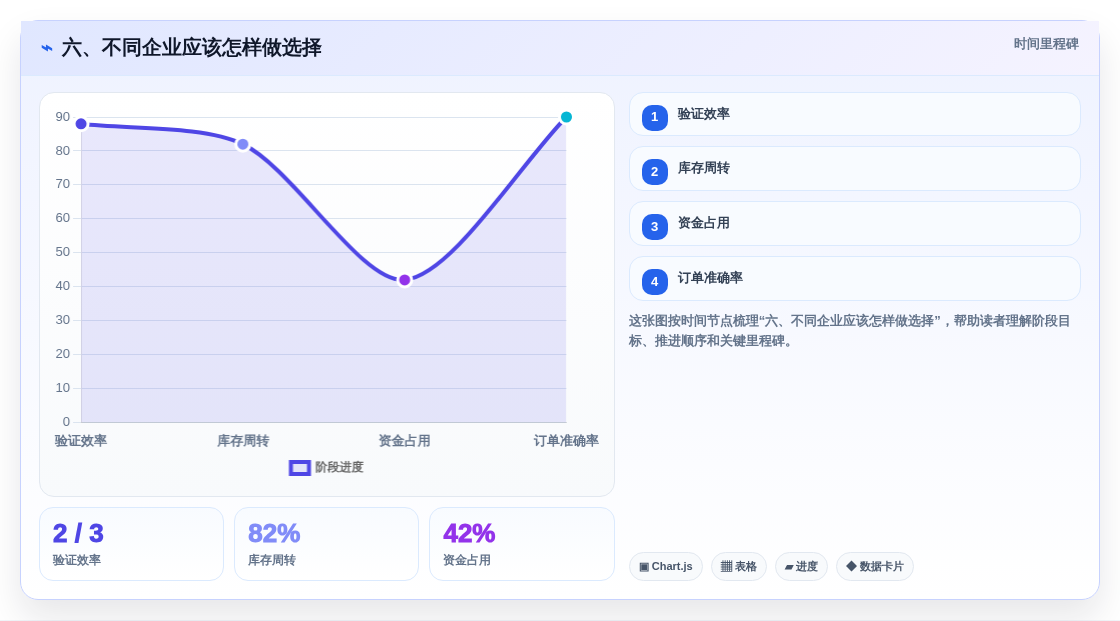Click the 订单准确率 x-axis label
The image size is (1120, 621).
click(566, 441)
